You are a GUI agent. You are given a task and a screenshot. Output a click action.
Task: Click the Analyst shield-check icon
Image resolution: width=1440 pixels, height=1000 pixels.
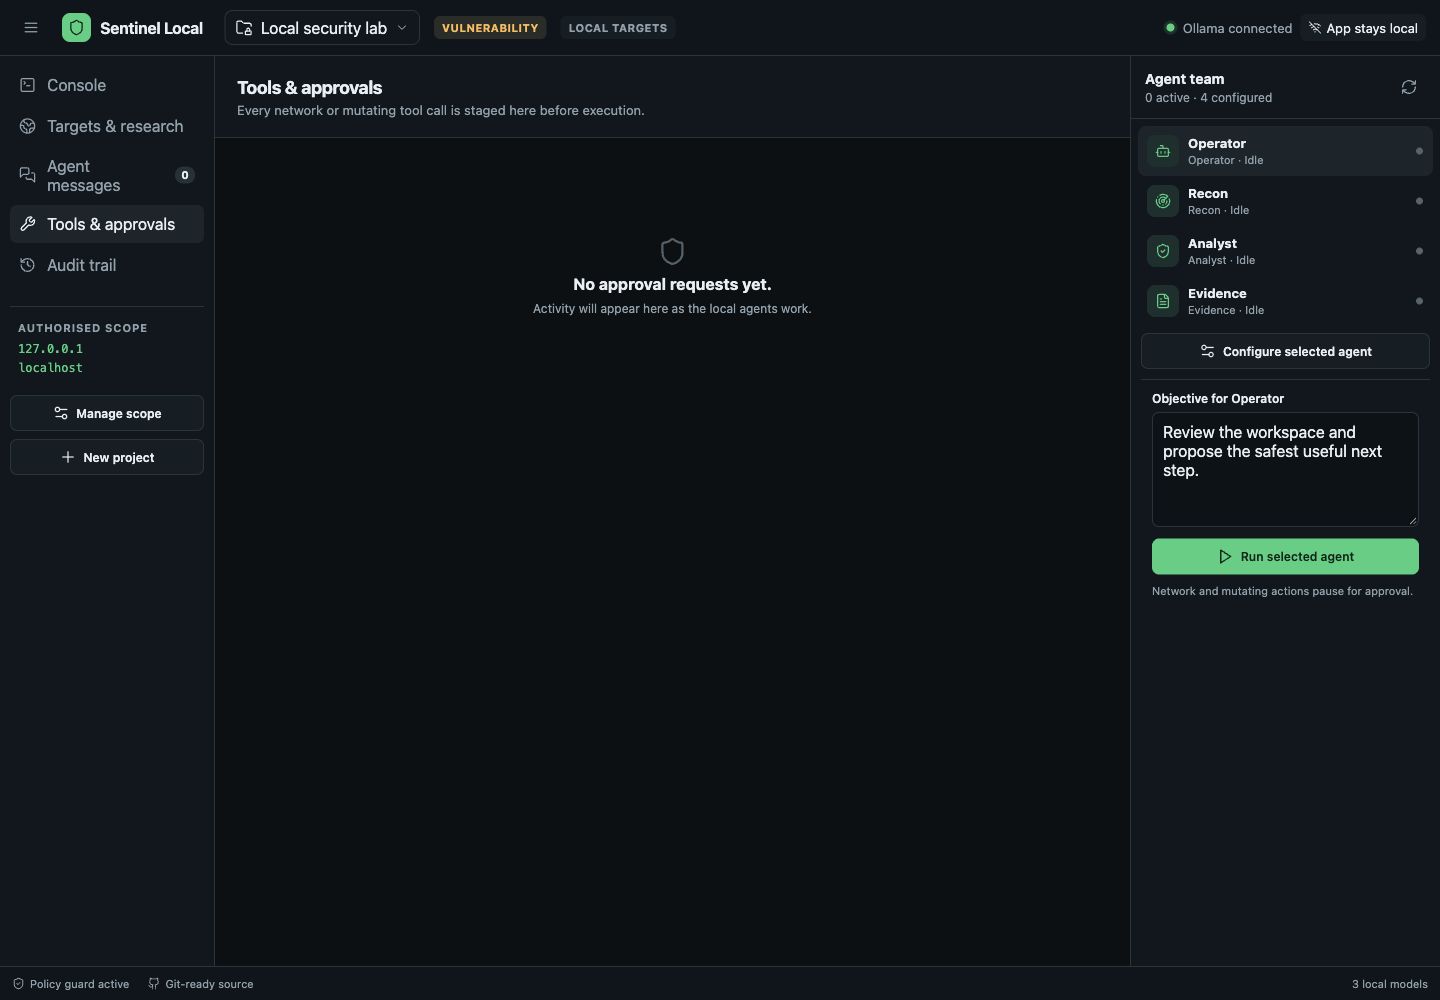pos(1163,251)
